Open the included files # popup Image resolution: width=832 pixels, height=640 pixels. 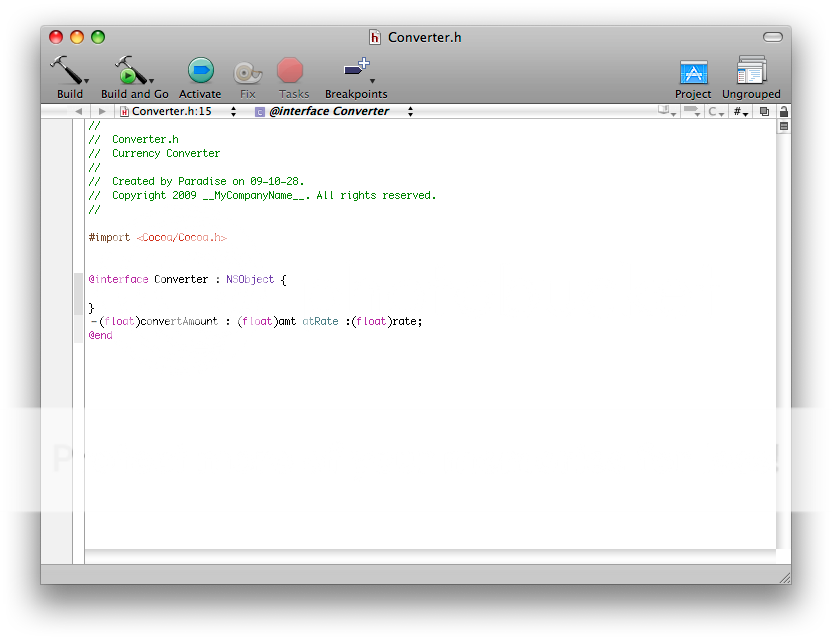[741, 111]
